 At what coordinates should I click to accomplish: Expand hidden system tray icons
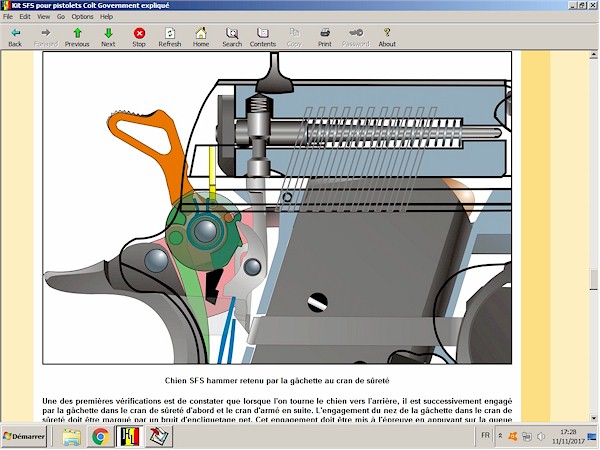[x=500, y=436]
